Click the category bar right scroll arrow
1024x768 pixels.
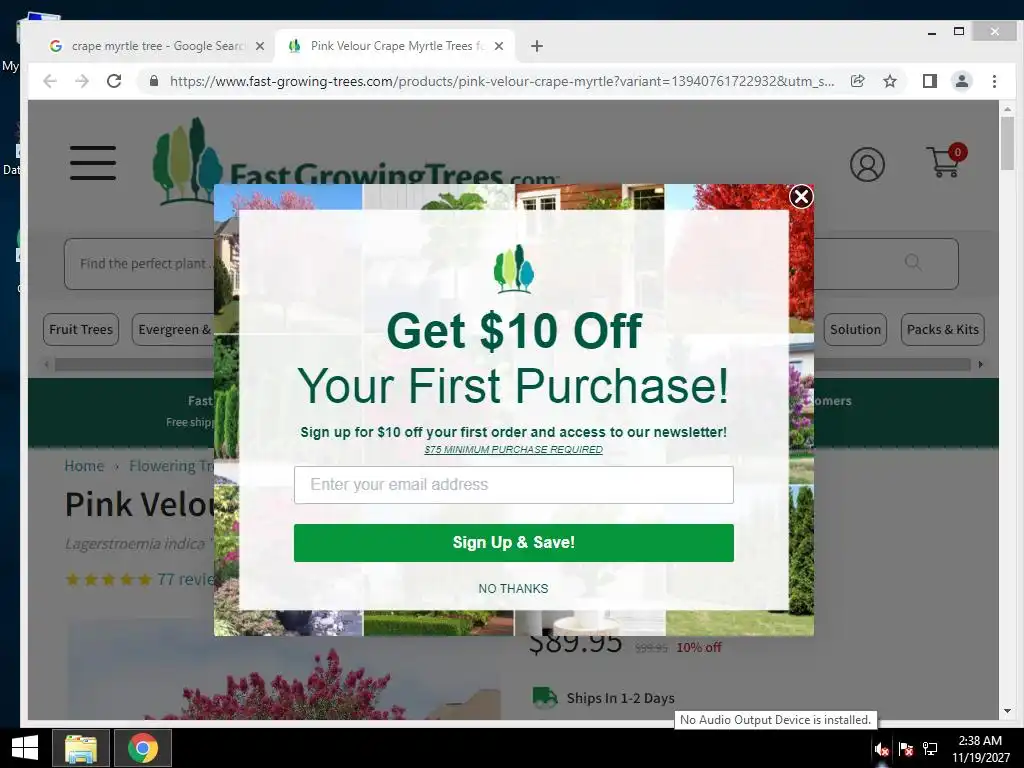980,364
